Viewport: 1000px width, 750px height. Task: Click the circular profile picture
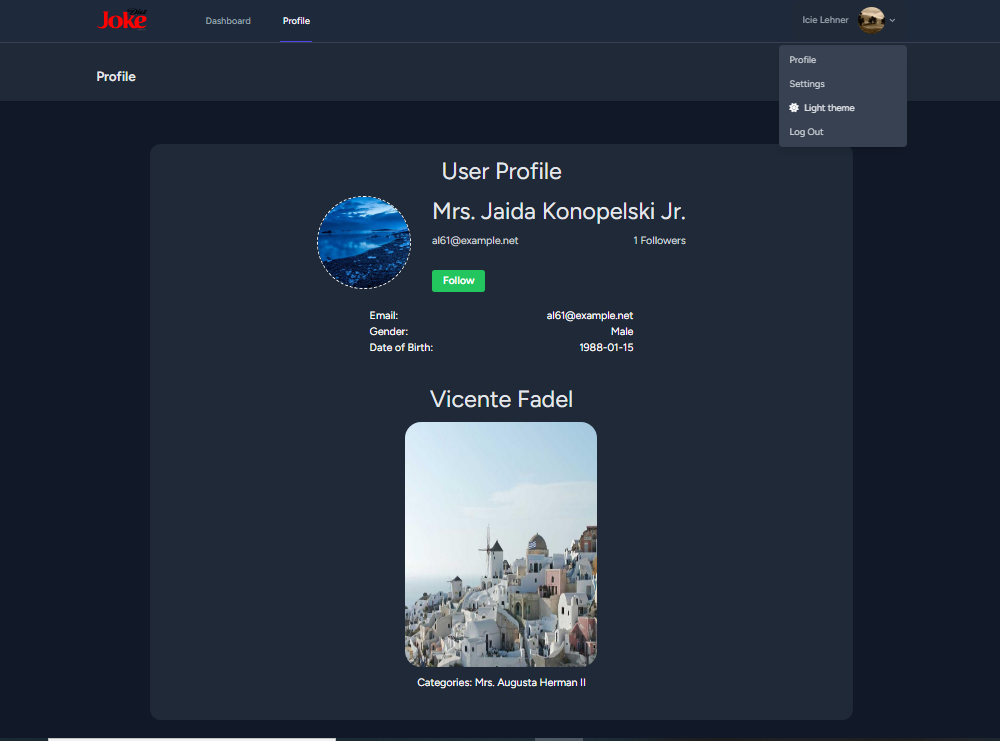[x=364, y=242]
